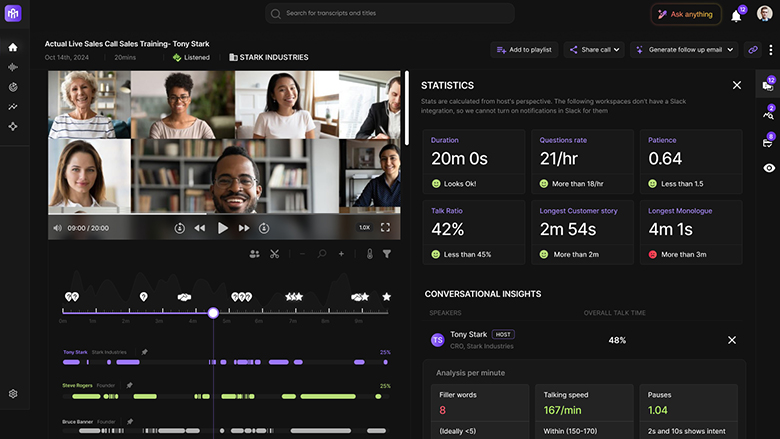Click the copy link icon
The image size is (780, 439).
pos(753,49)
